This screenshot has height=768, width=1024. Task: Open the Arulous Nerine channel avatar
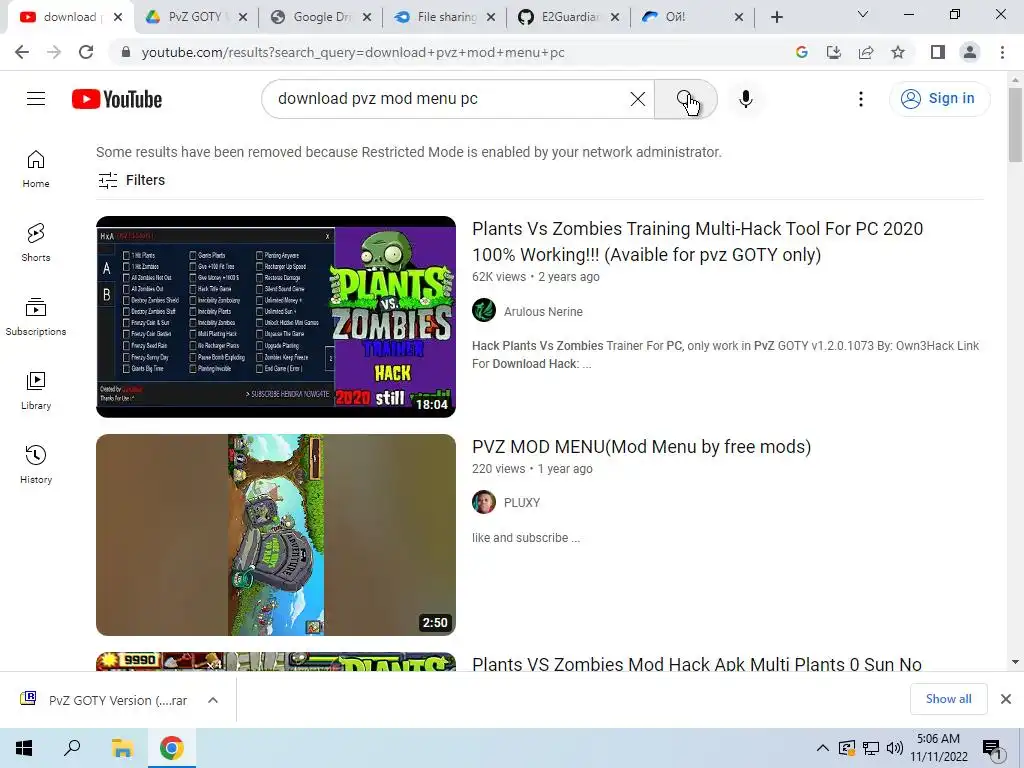[484, 311]
